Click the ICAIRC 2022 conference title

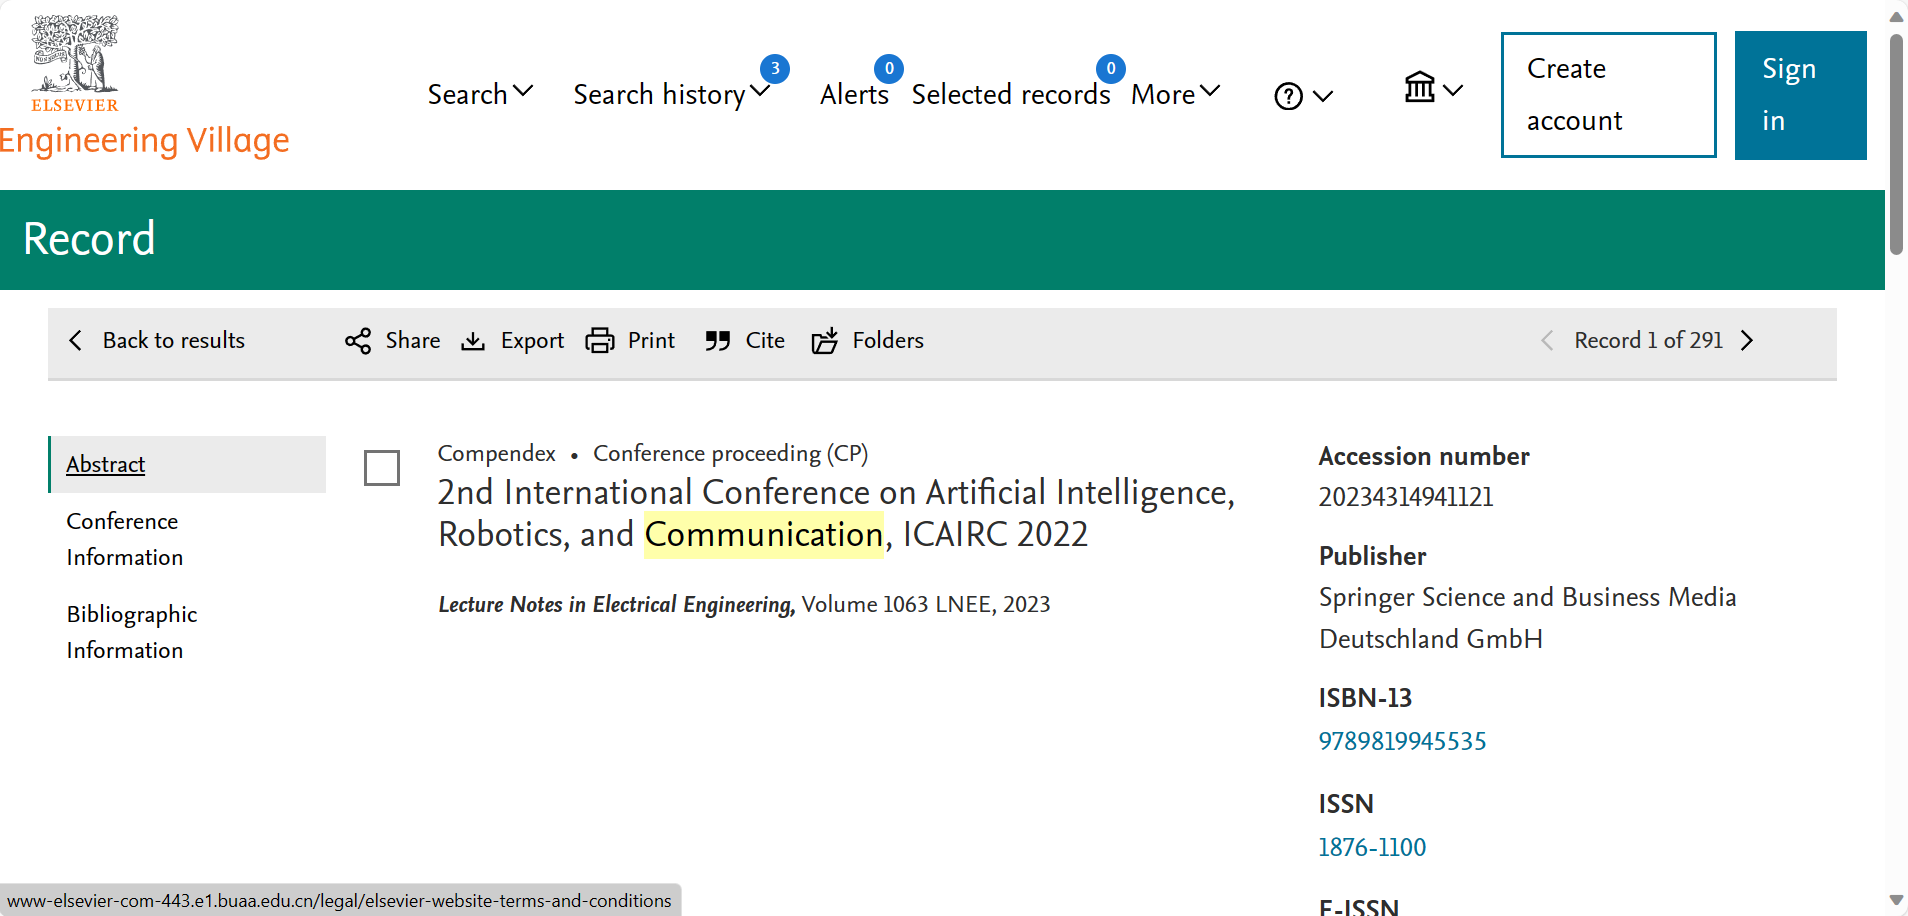pos(837,513)
